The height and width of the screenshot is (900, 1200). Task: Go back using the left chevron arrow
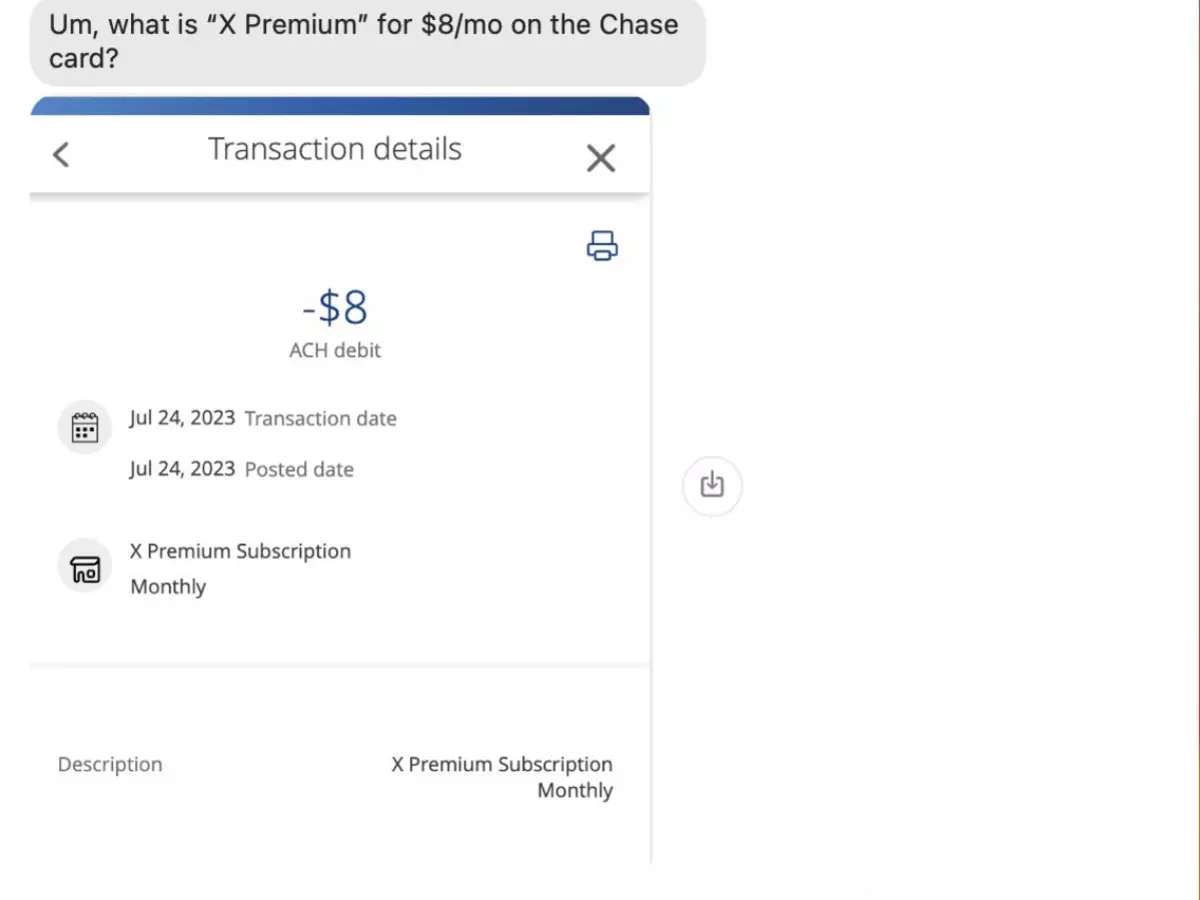point(61,153)
